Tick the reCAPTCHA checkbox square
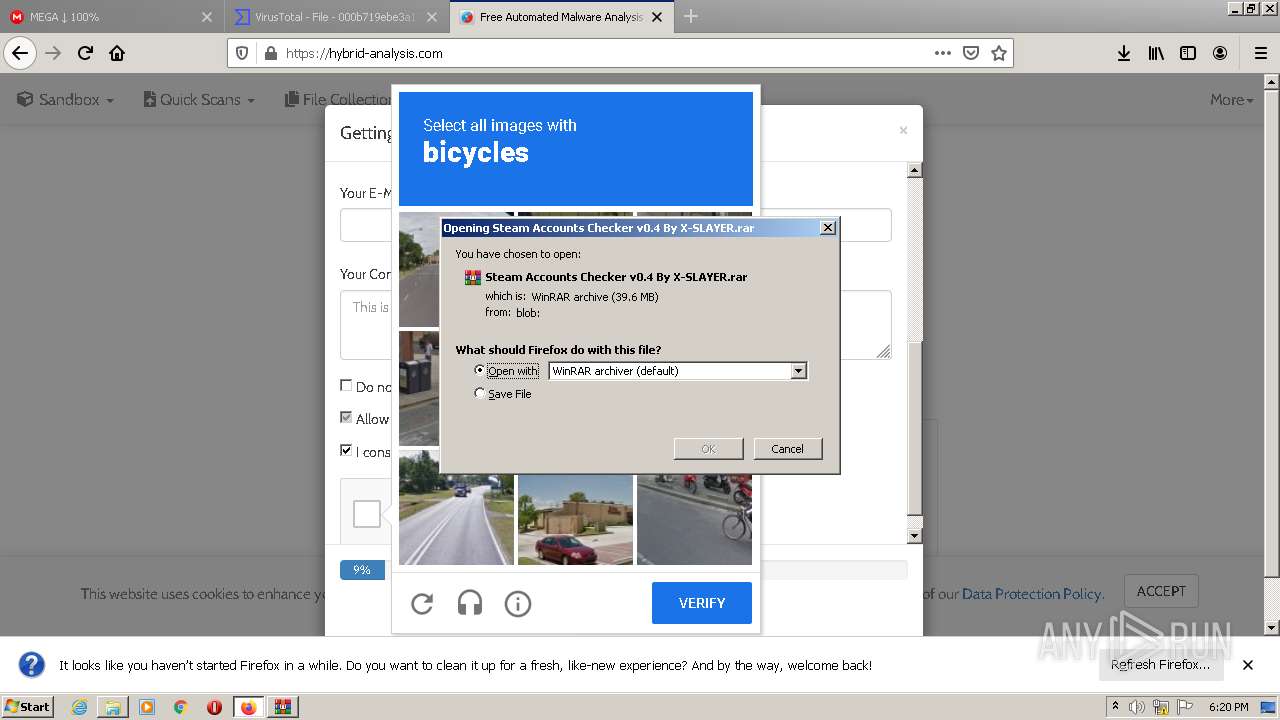1280x720 pixels. point(367,514)
